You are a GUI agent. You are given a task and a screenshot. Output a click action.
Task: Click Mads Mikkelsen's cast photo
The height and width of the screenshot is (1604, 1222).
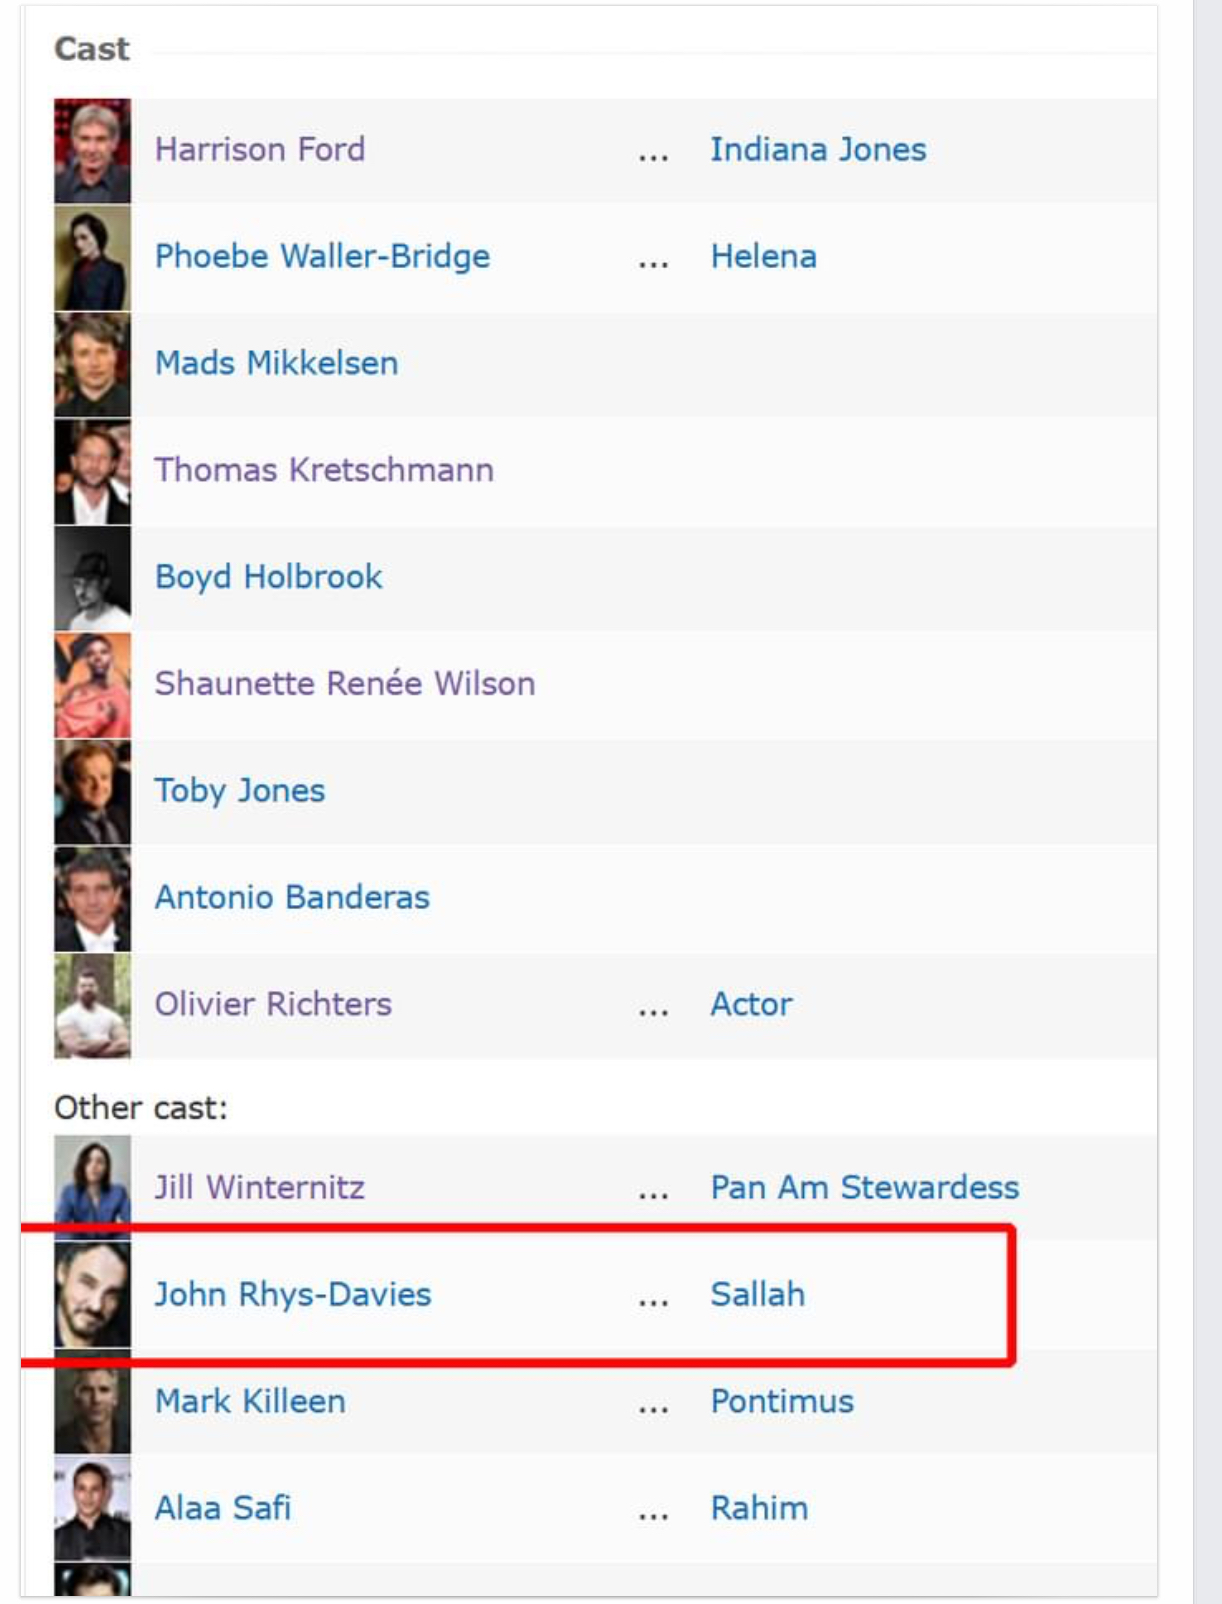click(x=92, y=365)
